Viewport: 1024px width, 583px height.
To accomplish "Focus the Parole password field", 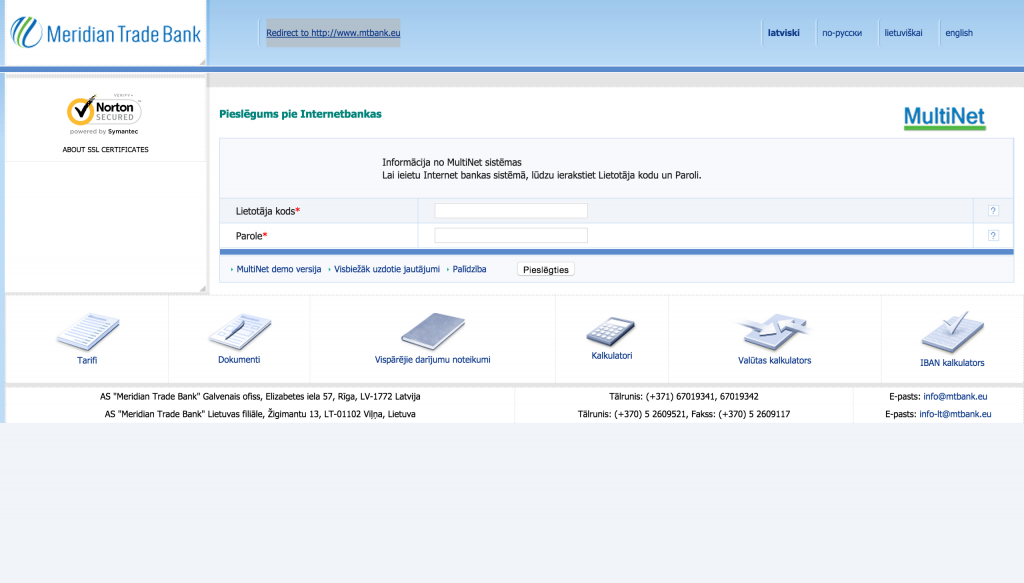I will coord(511,236).
